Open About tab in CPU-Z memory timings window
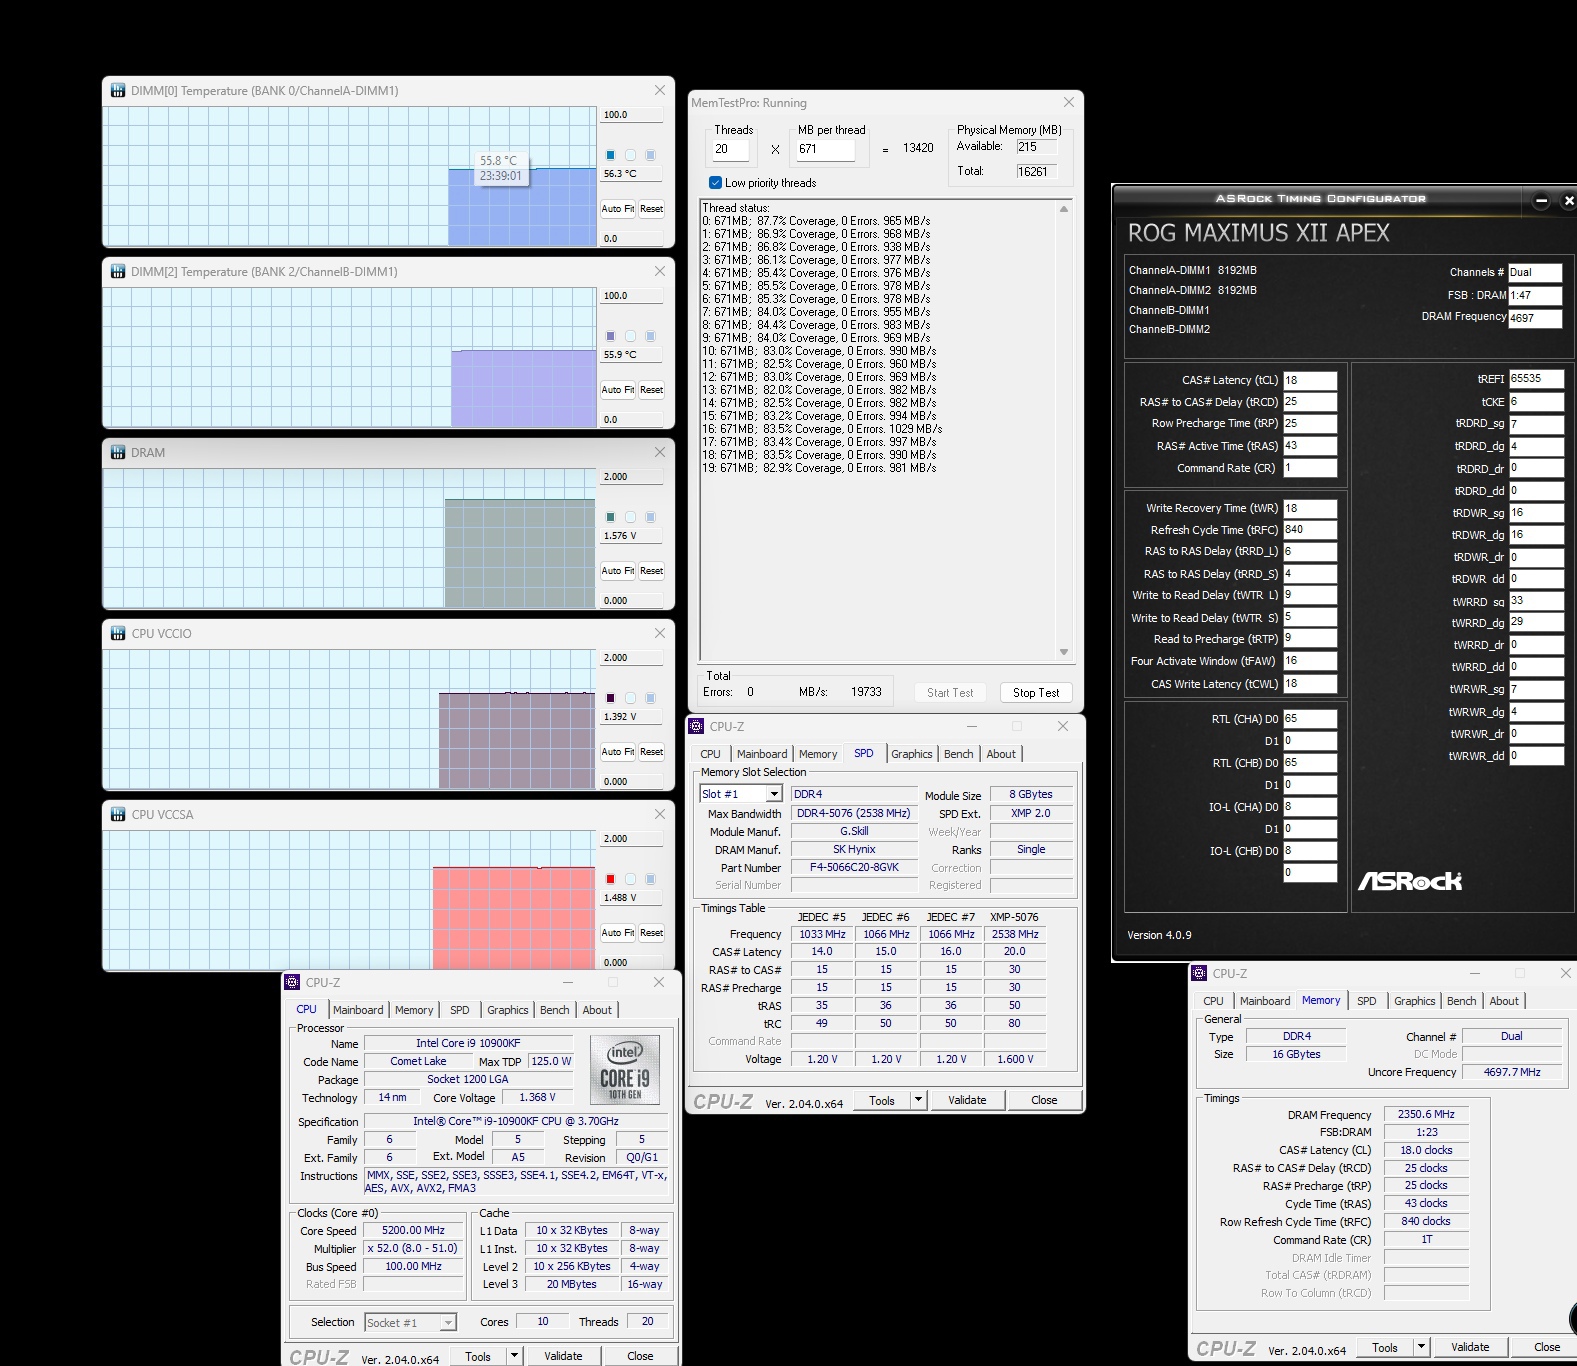 (x=1504, y=1001)
